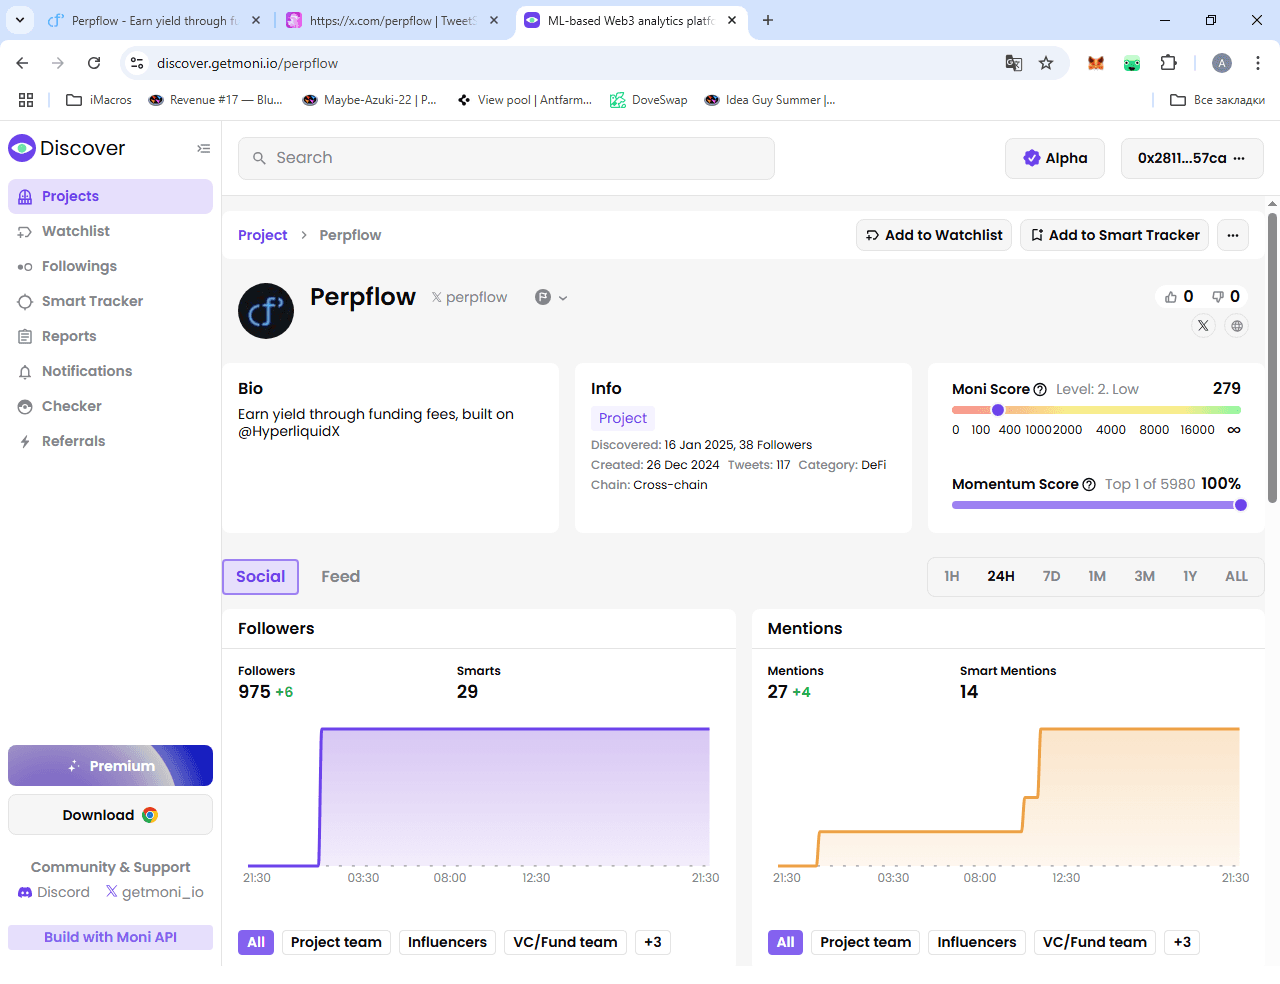Open the Projects sidebar item
Viewport: 1280px width, 984px height.
point(110,196)
